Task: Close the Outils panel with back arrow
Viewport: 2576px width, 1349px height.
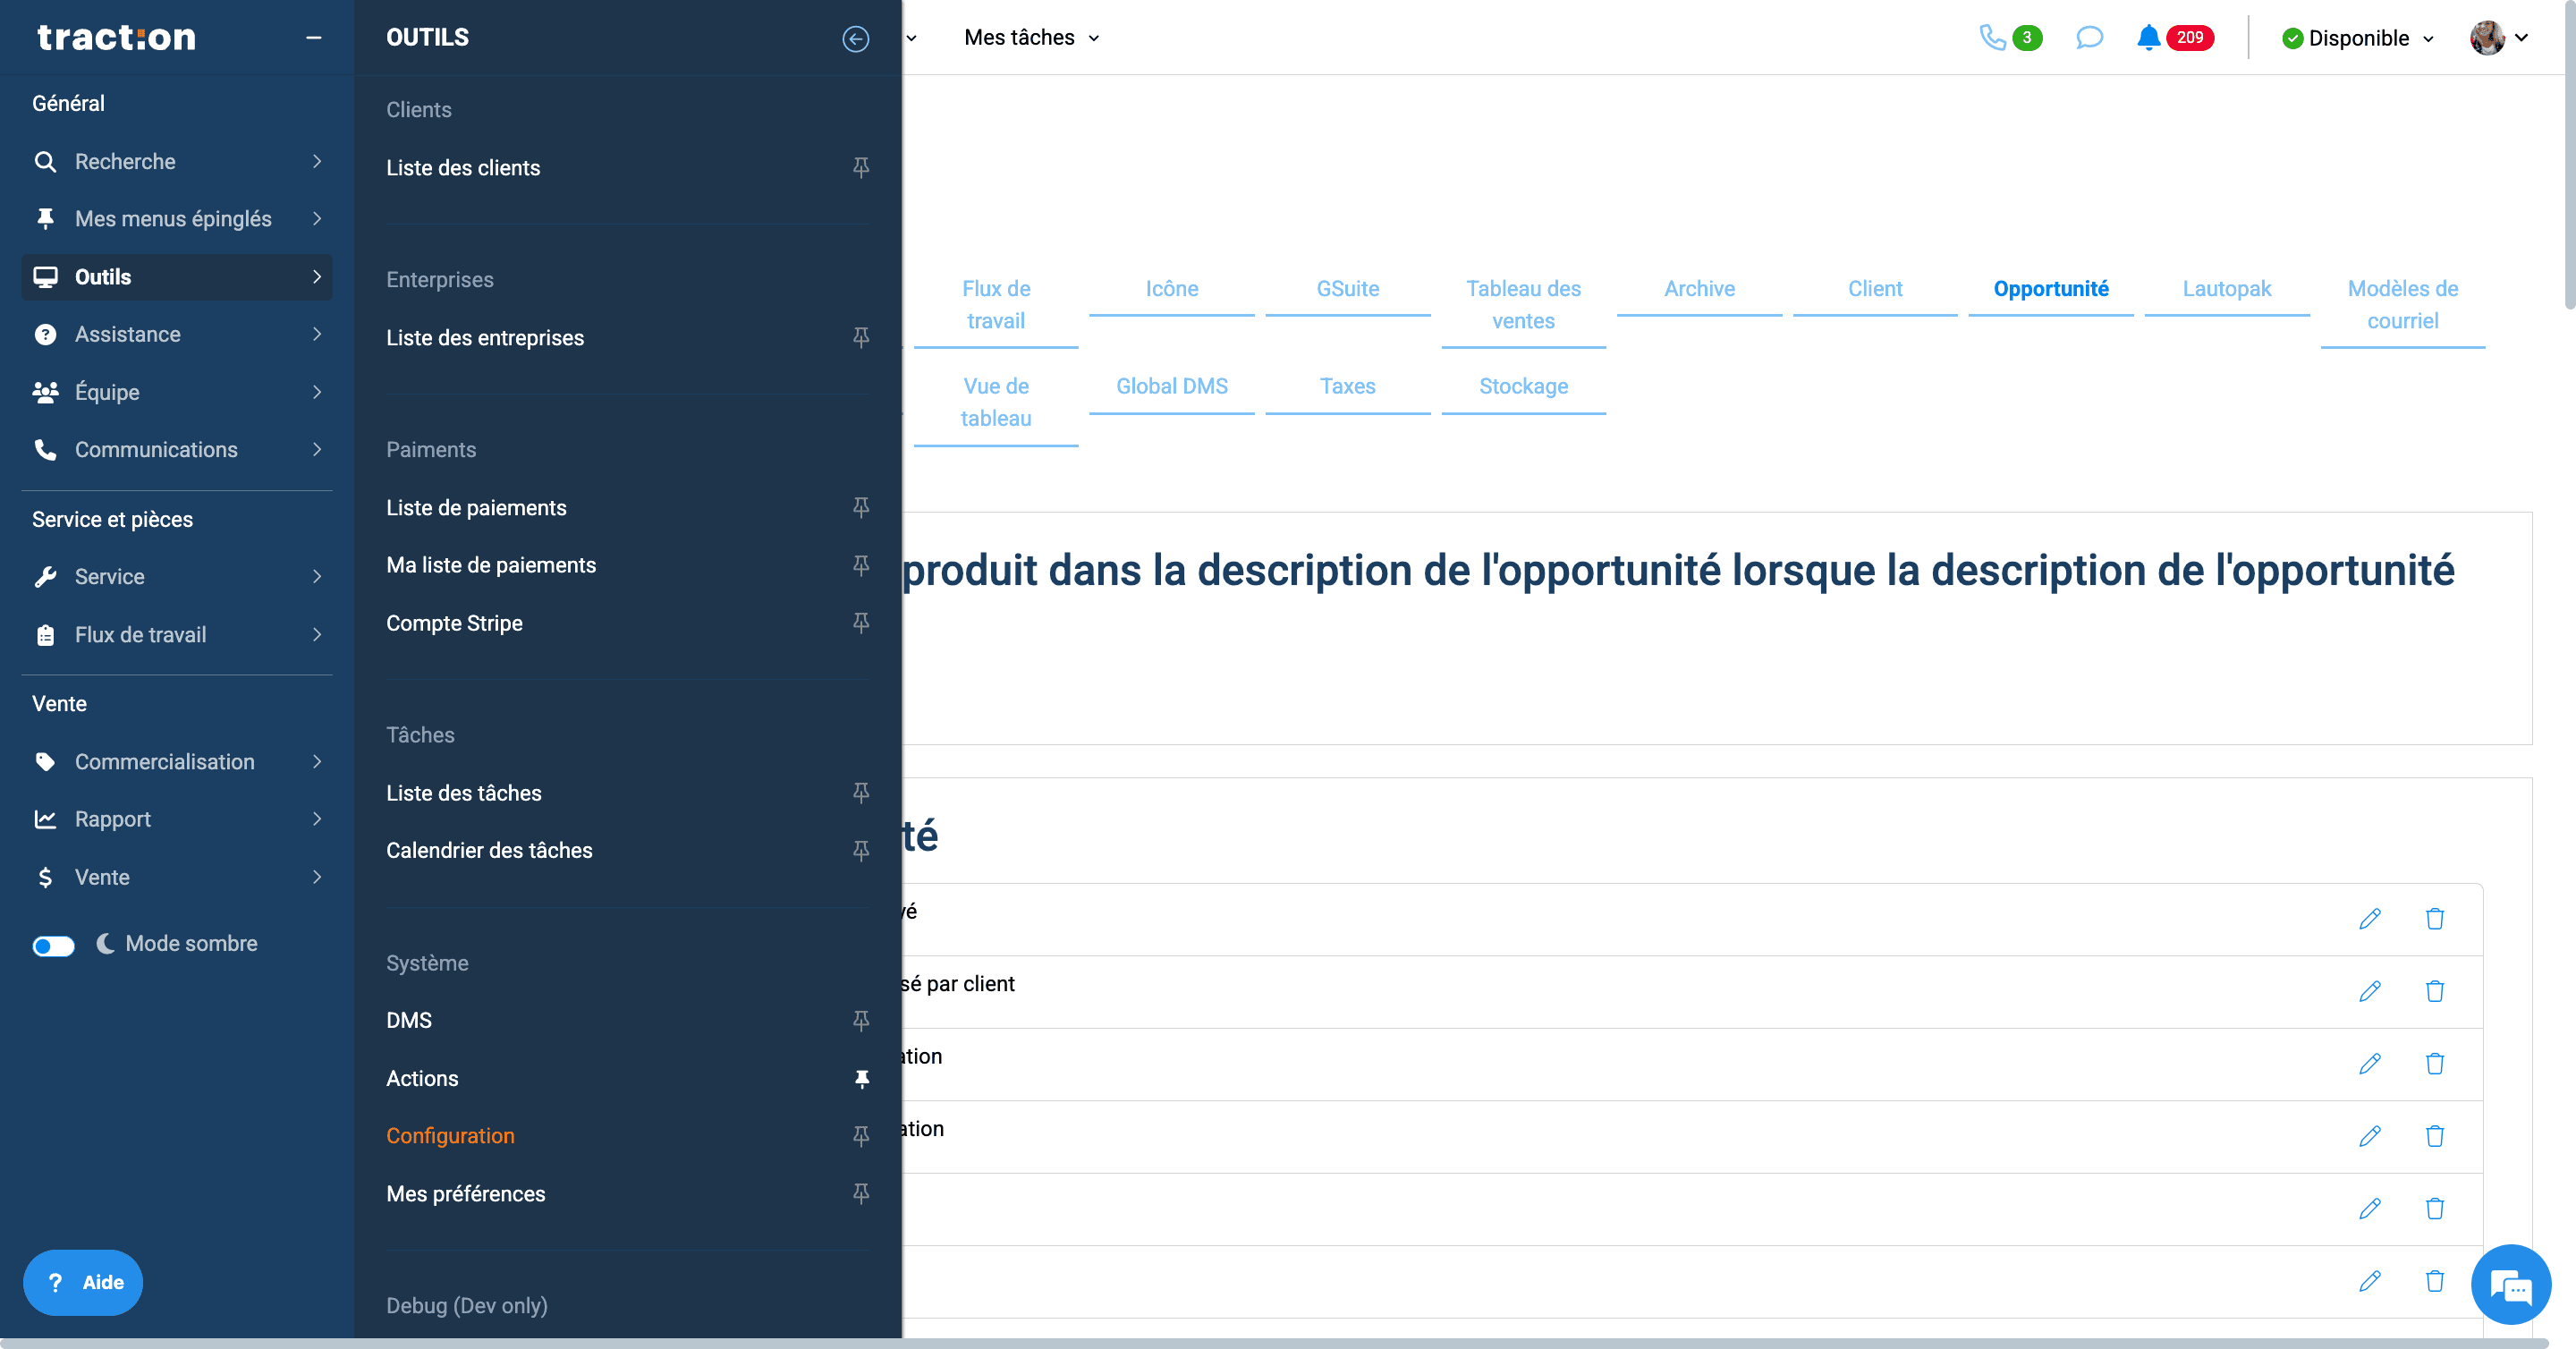Action: (x=855, y=38)
